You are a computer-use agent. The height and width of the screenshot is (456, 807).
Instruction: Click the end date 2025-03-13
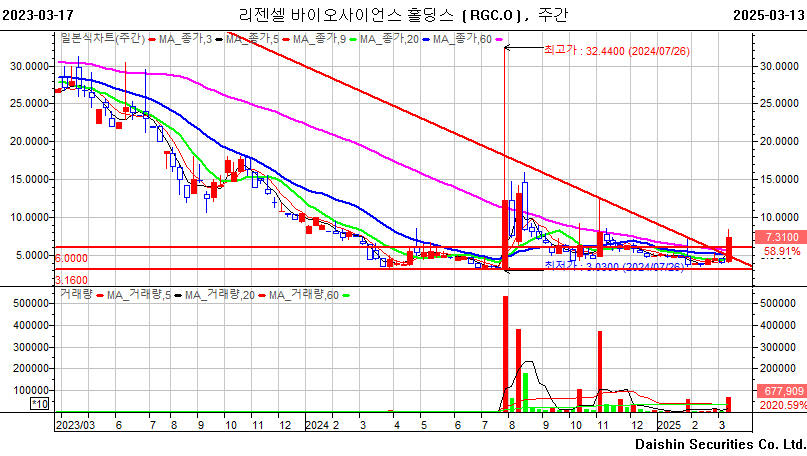tap(769, 15)
